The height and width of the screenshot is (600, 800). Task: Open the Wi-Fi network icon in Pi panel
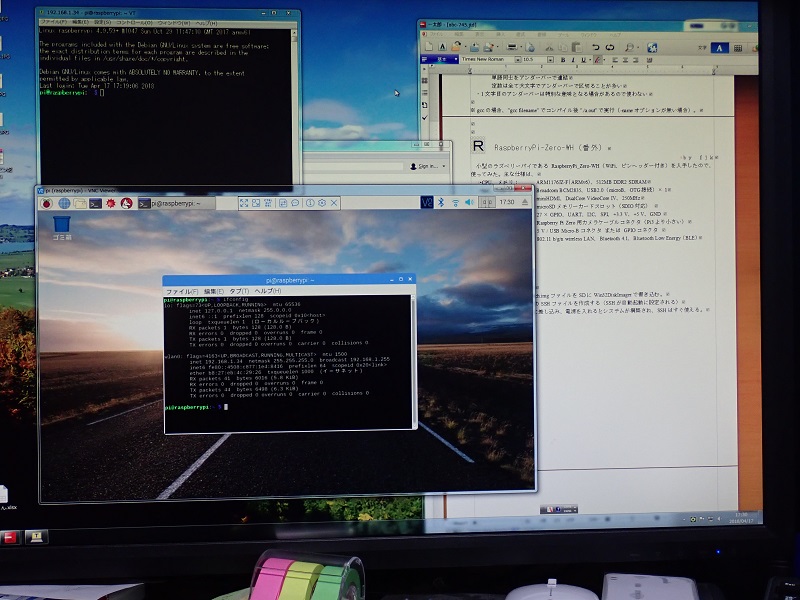pos(456,202)
